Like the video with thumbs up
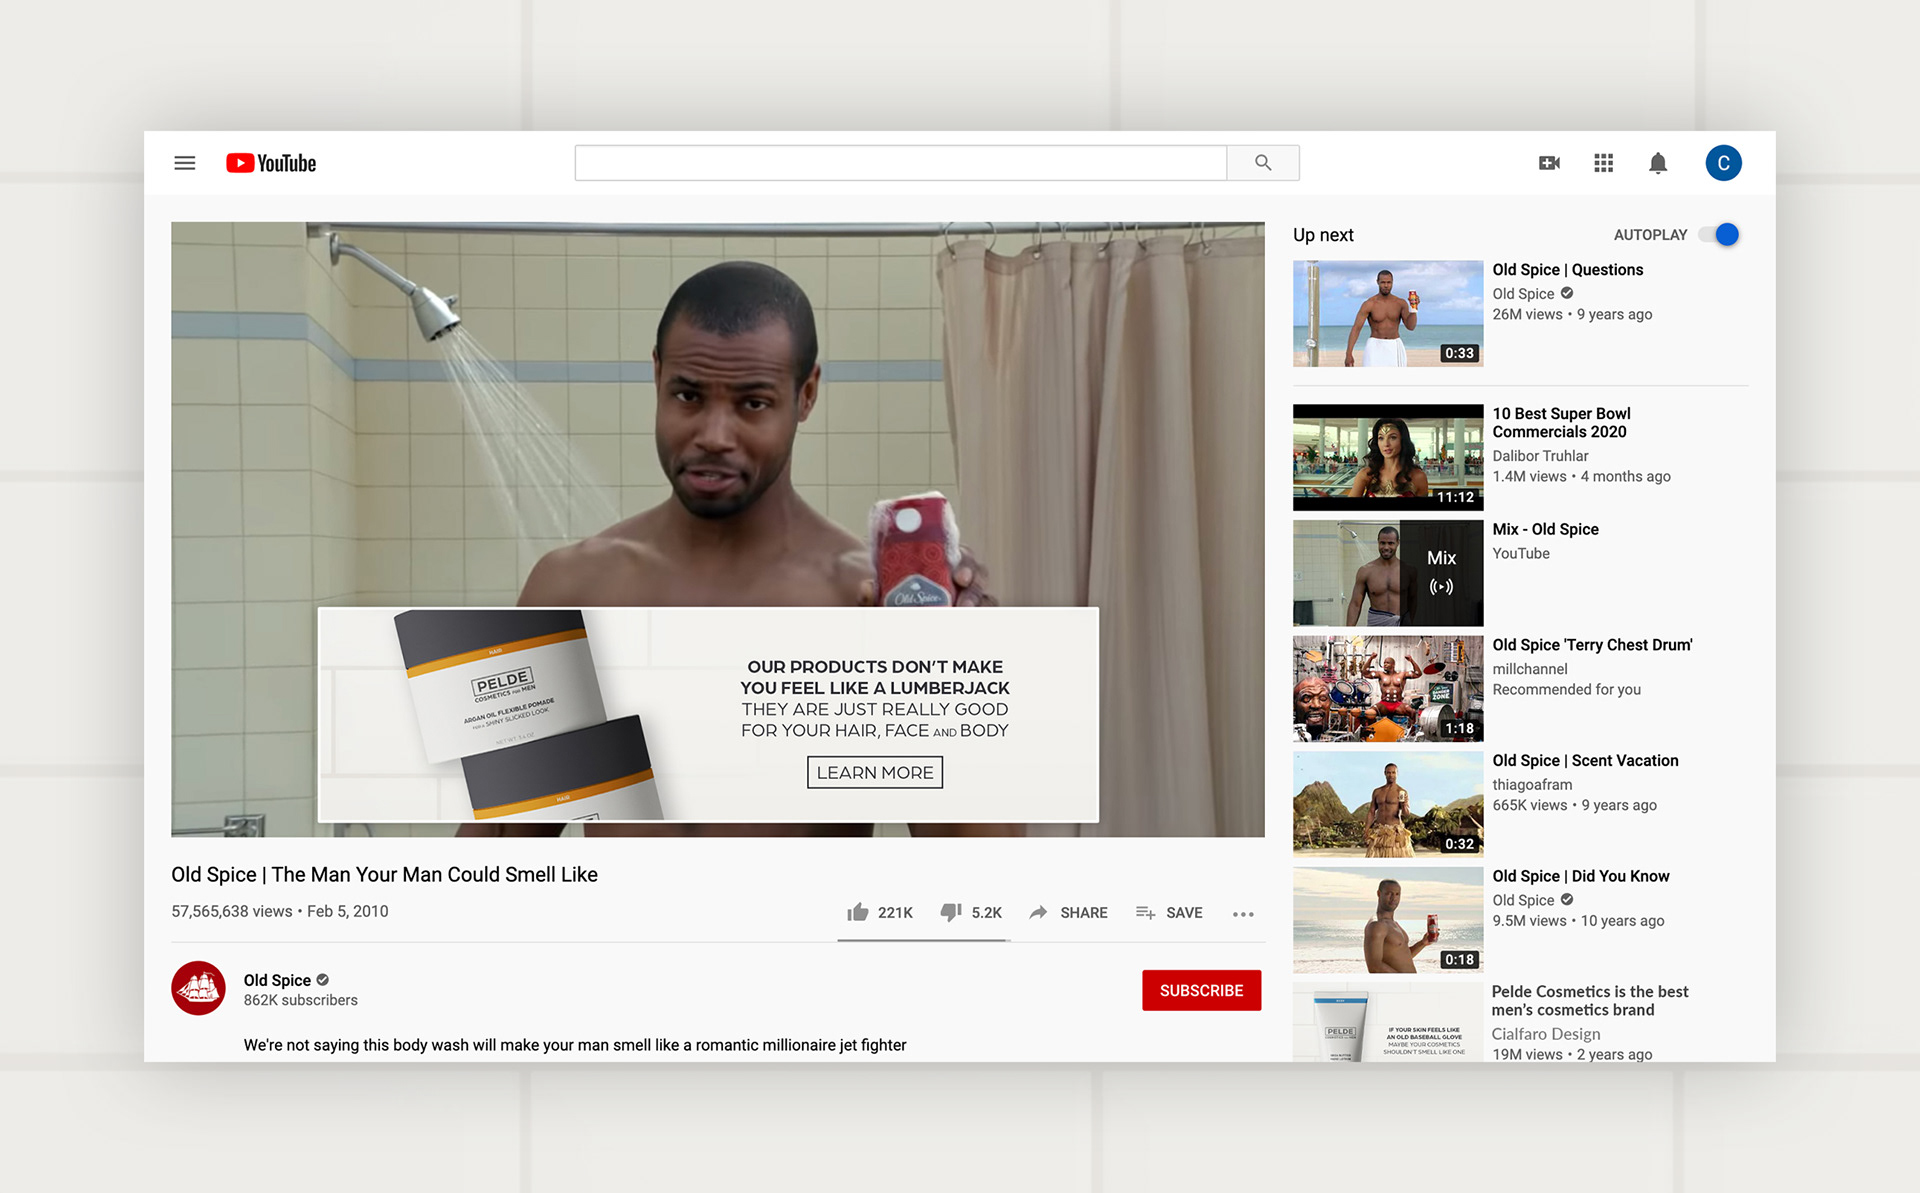Viewport: 1920px width, 1193px height. (x=858, y=912)
